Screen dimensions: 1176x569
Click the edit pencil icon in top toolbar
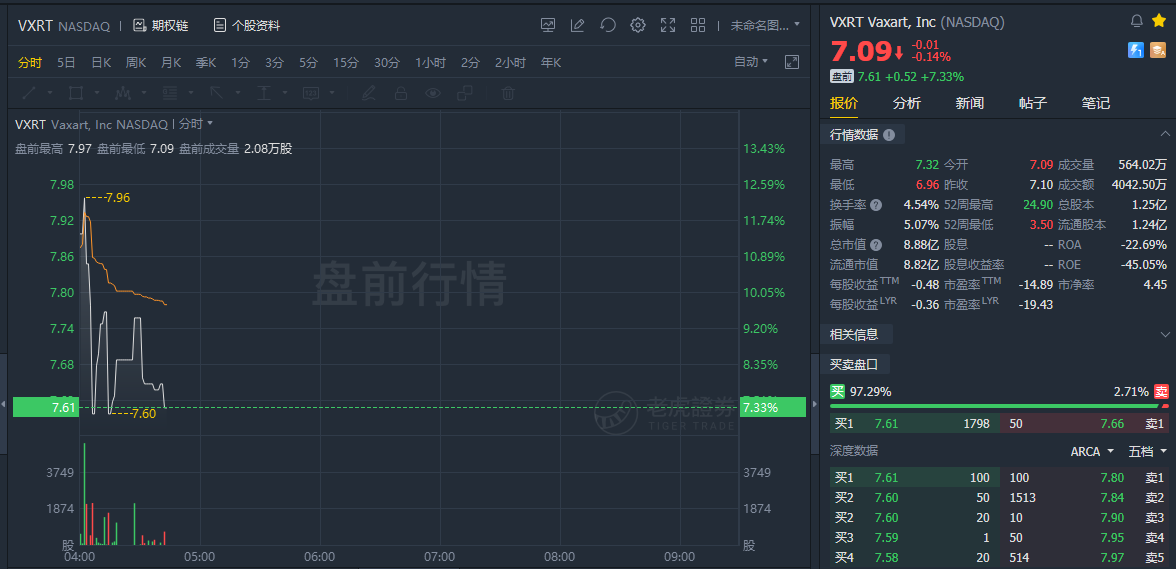click(x=578, y=25)
